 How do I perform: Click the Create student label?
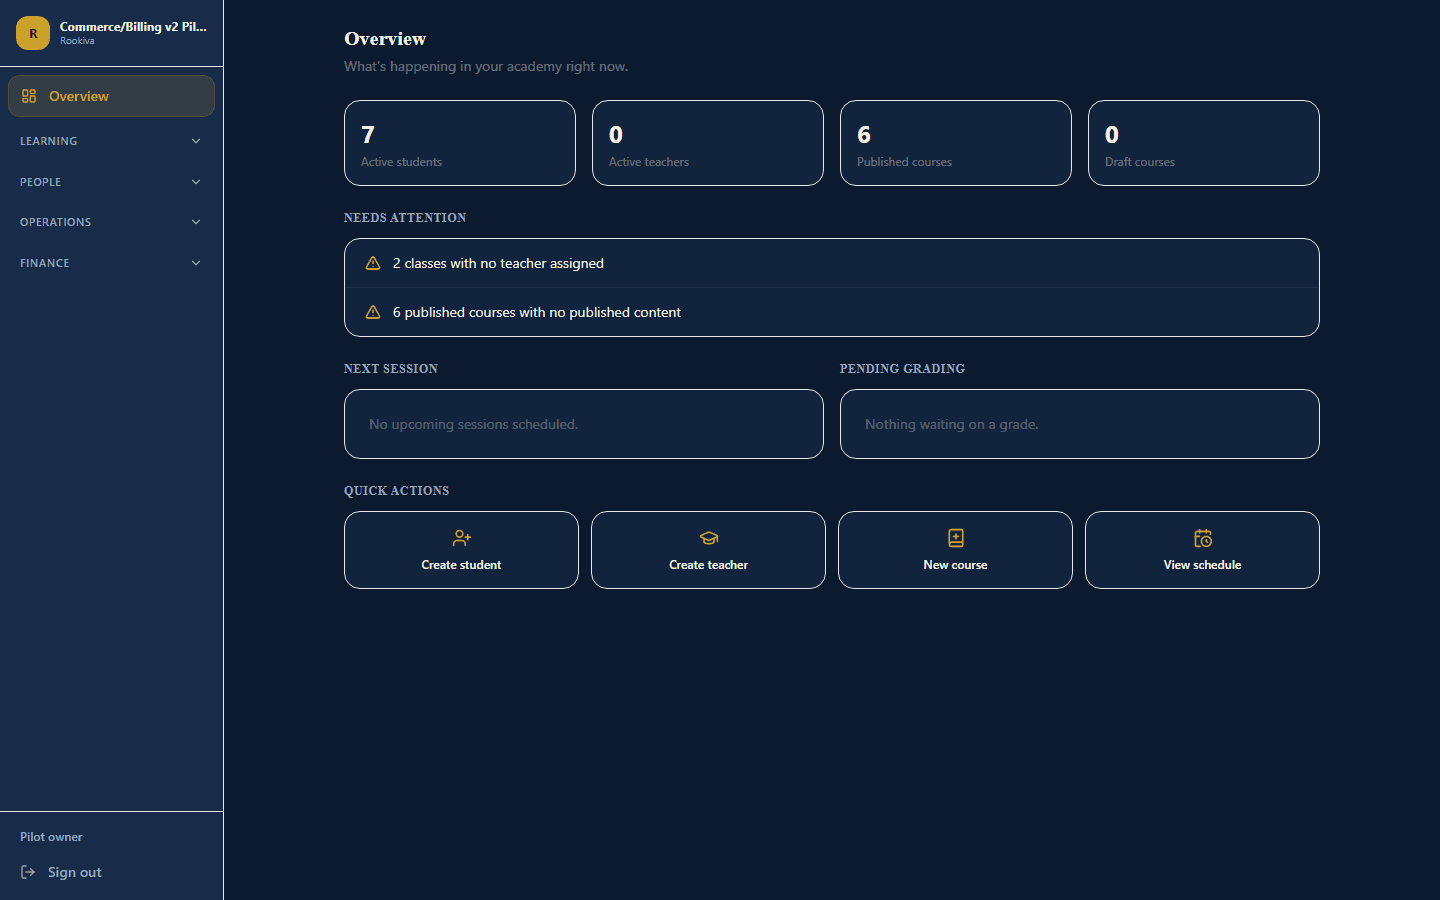pyautogui.click(x=461, y=565)
